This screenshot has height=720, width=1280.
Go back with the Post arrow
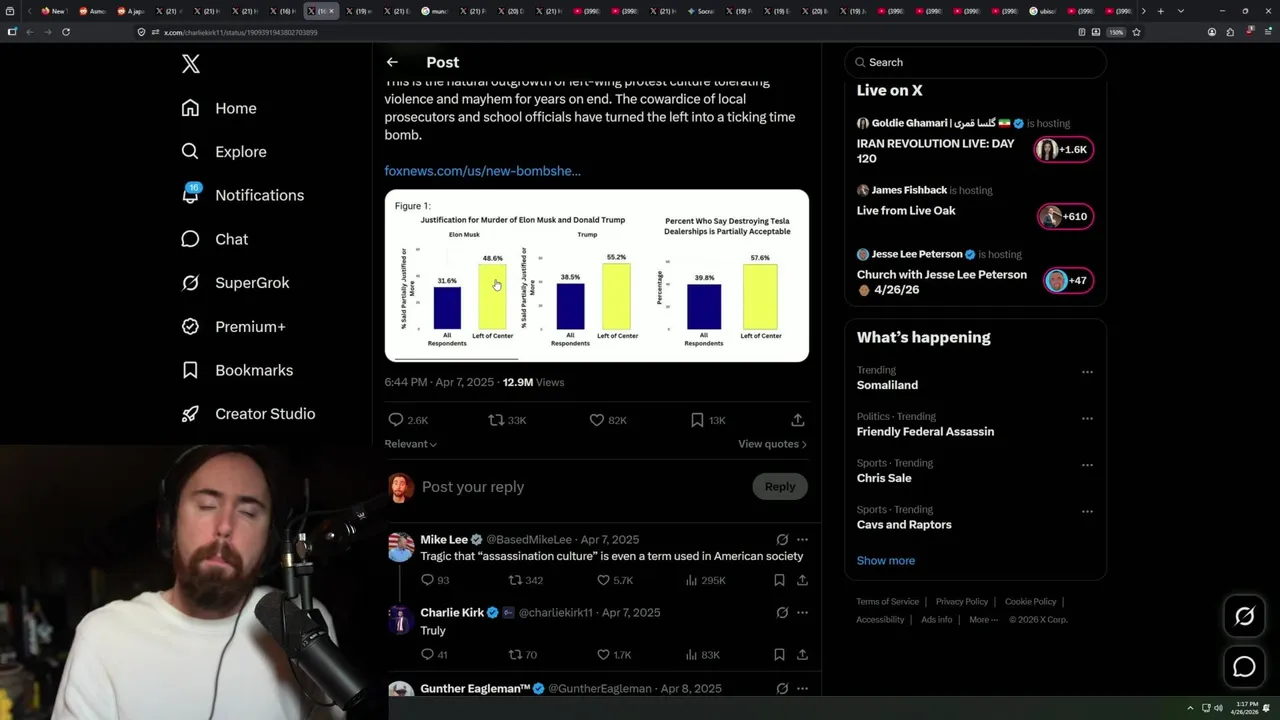[x=392, y=62]
